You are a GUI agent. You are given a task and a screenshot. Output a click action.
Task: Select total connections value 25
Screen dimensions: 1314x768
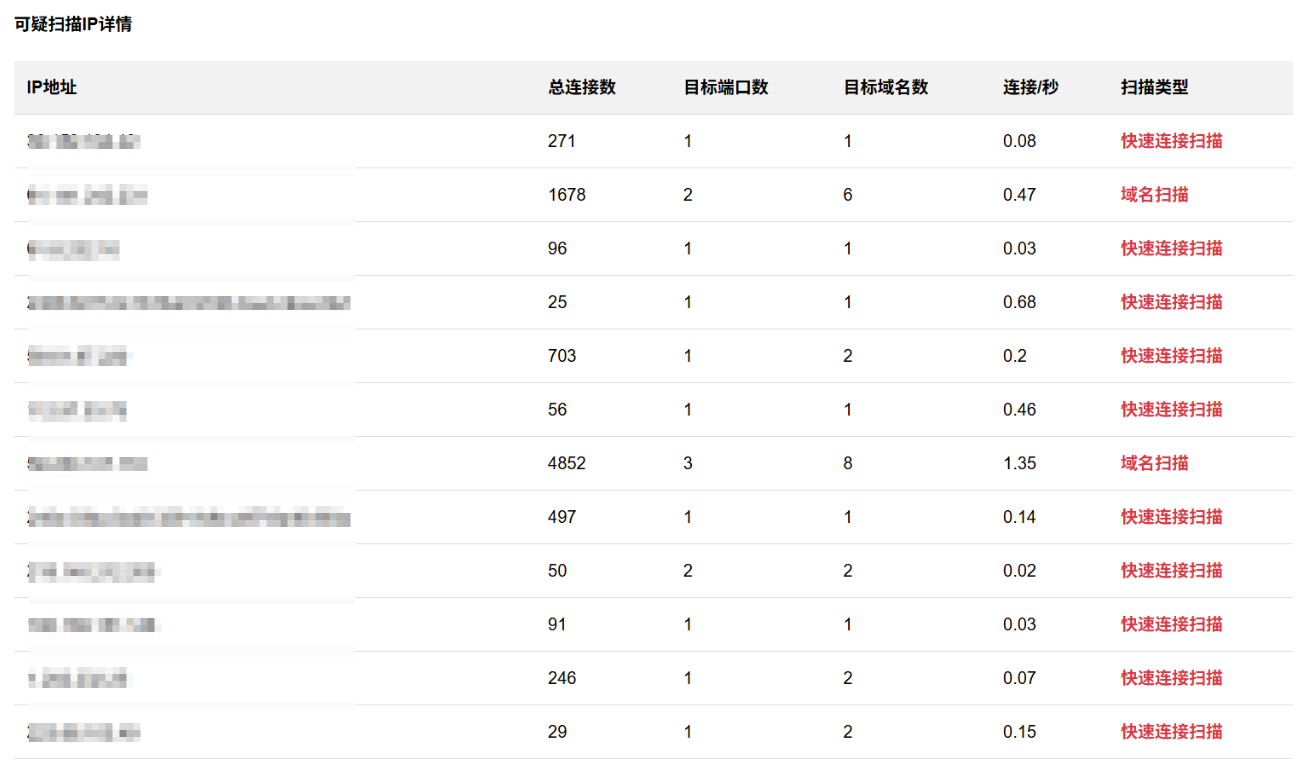pos(557,302)
